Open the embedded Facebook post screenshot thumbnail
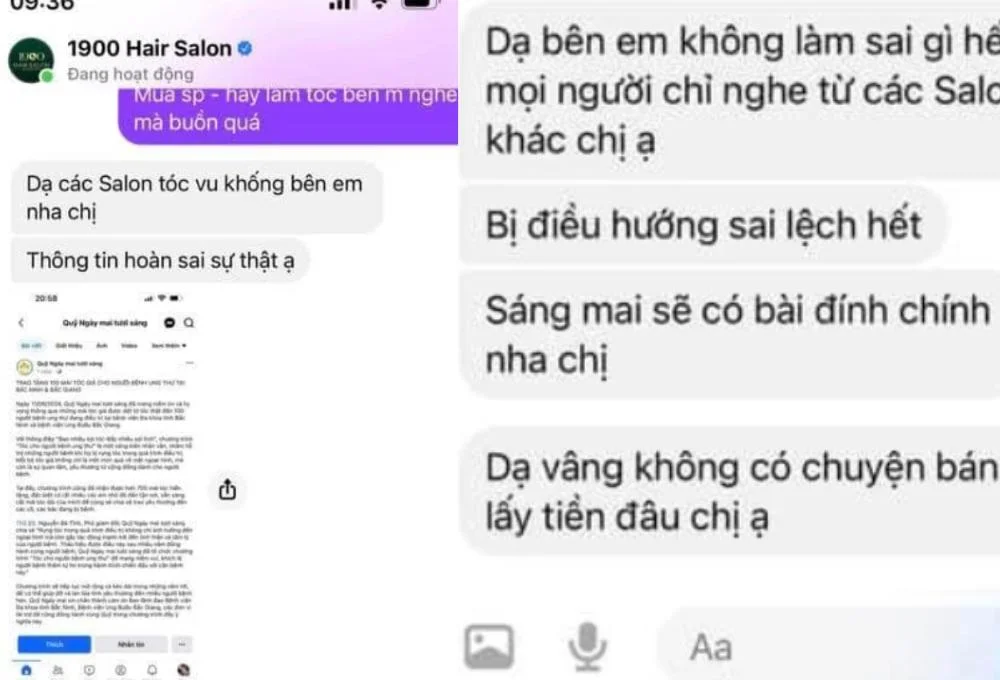The height and width of the screenshot is (680, 1000). point(105,485)
